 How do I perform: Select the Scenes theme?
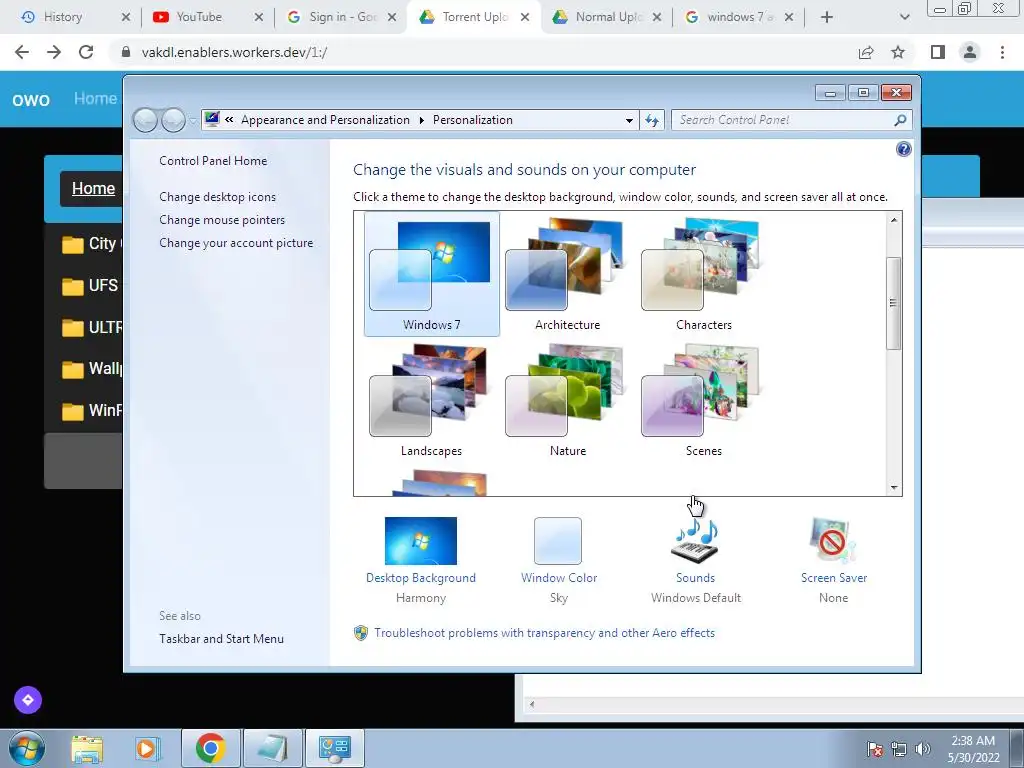703,400
